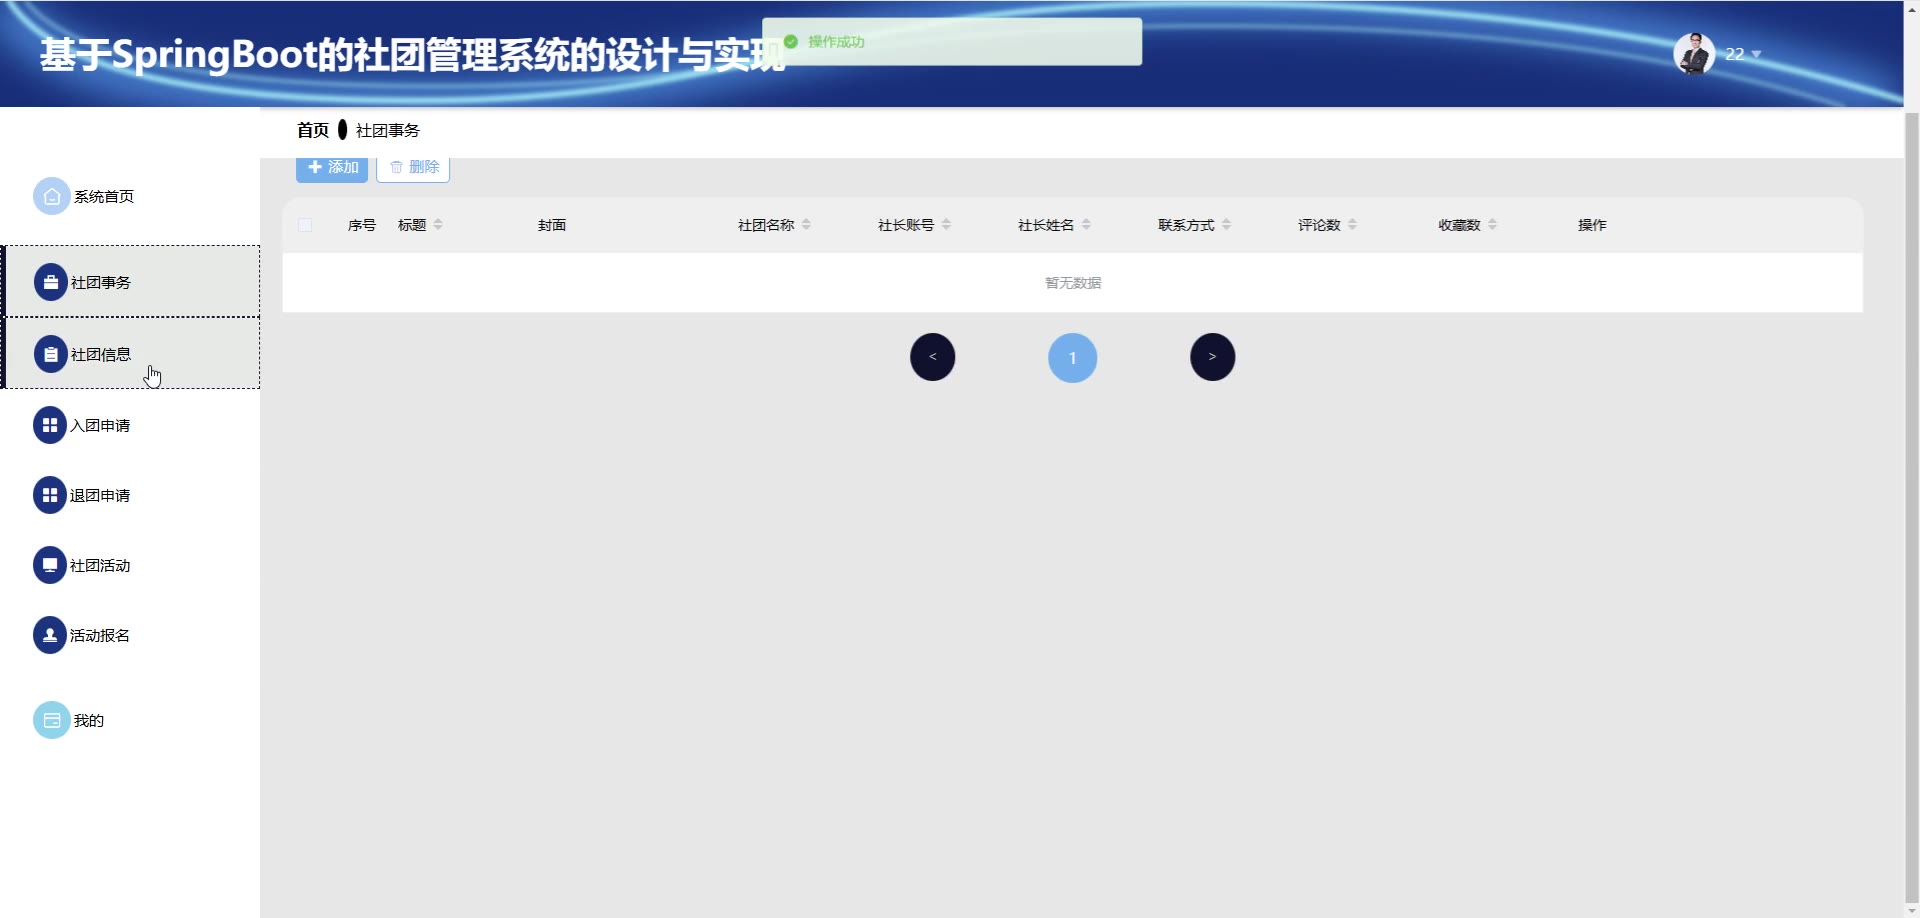Viewport: 1920px width, 918px height.
Task: Click the 社团事务 breadcrumb text
Action: tap(388, 131)
